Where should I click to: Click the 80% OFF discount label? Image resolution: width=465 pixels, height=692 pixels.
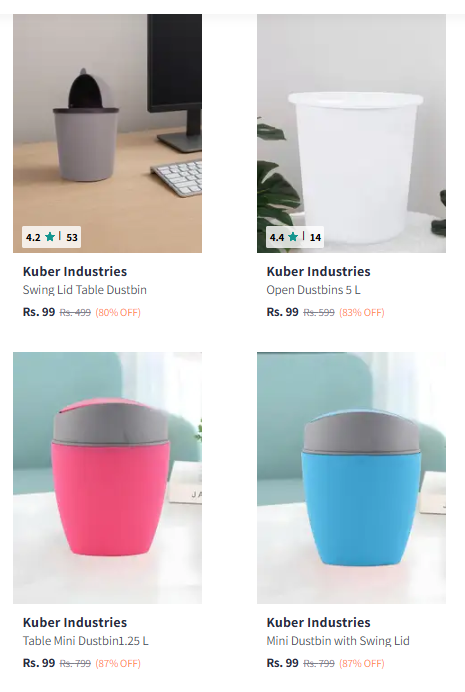(x=118, y=312)
